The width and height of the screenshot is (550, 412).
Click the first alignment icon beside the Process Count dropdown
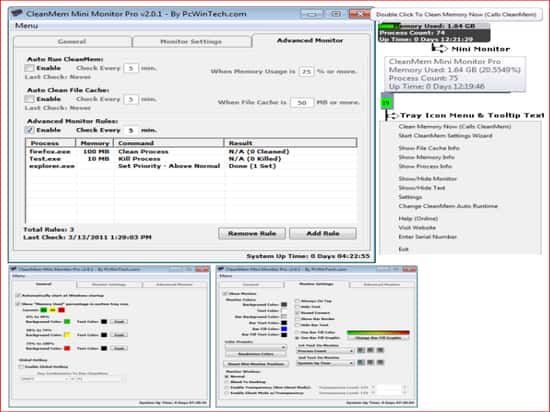coord(360,350)
